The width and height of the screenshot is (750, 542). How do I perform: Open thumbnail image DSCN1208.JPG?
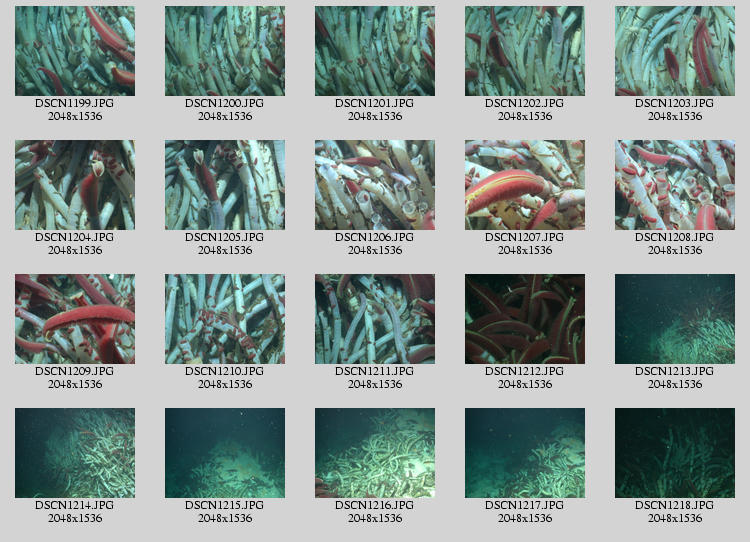click(675, 185)
